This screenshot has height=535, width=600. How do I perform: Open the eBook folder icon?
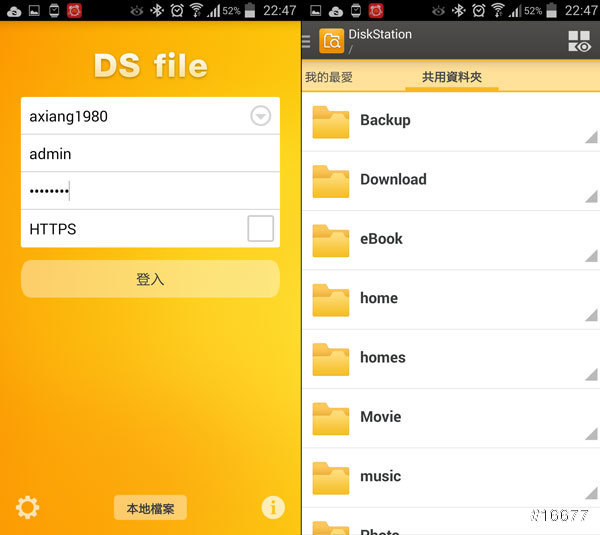point(331,240)
